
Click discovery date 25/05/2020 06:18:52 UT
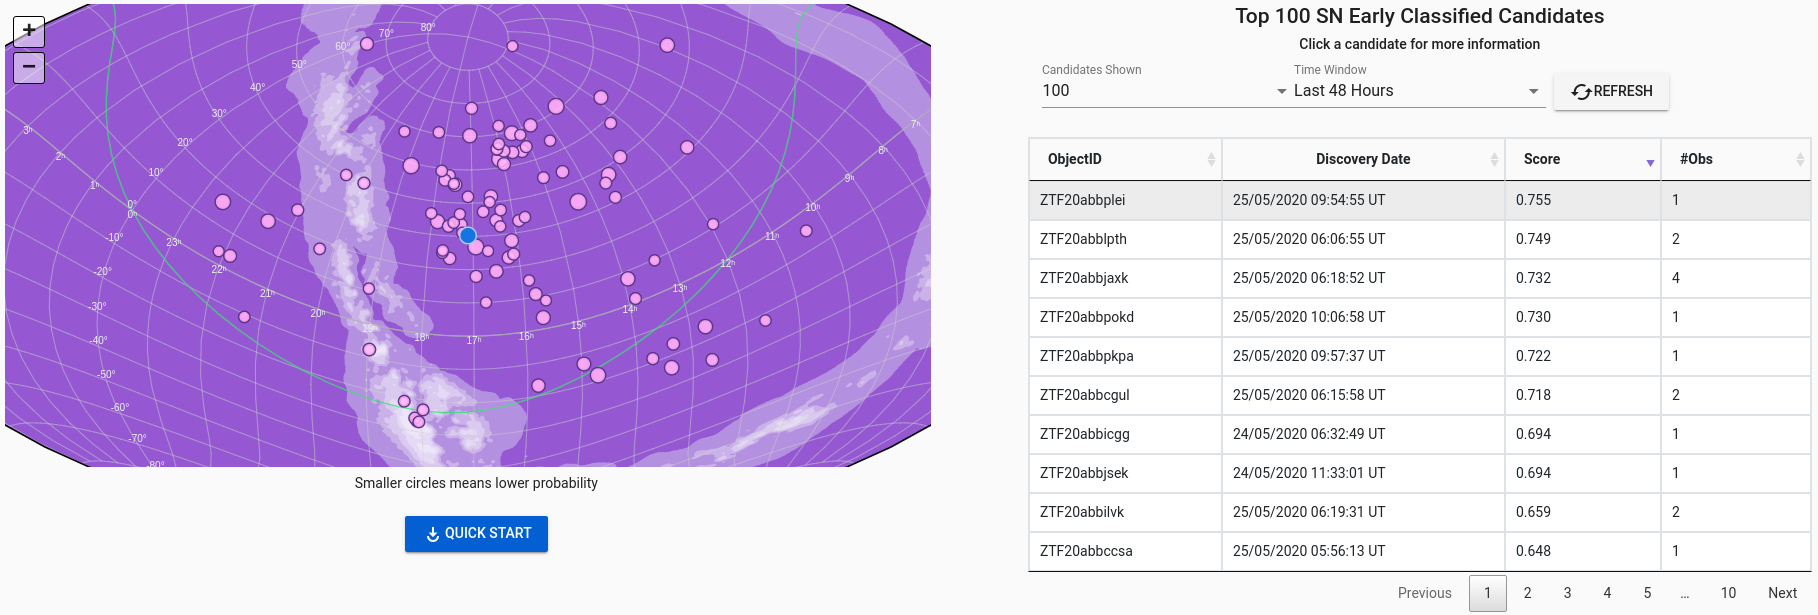1309,278
